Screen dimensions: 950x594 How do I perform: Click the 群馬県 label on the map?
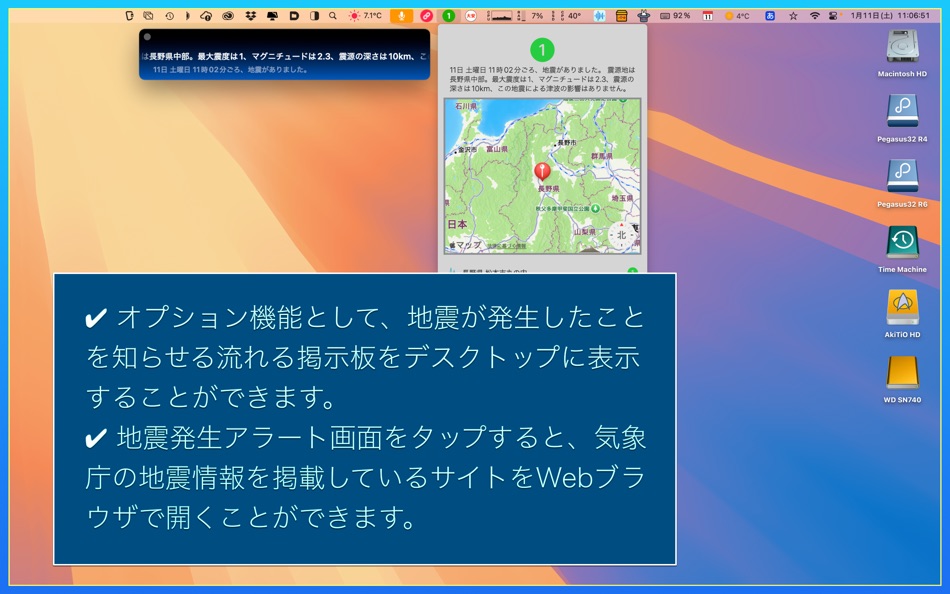tap(602, 156)
